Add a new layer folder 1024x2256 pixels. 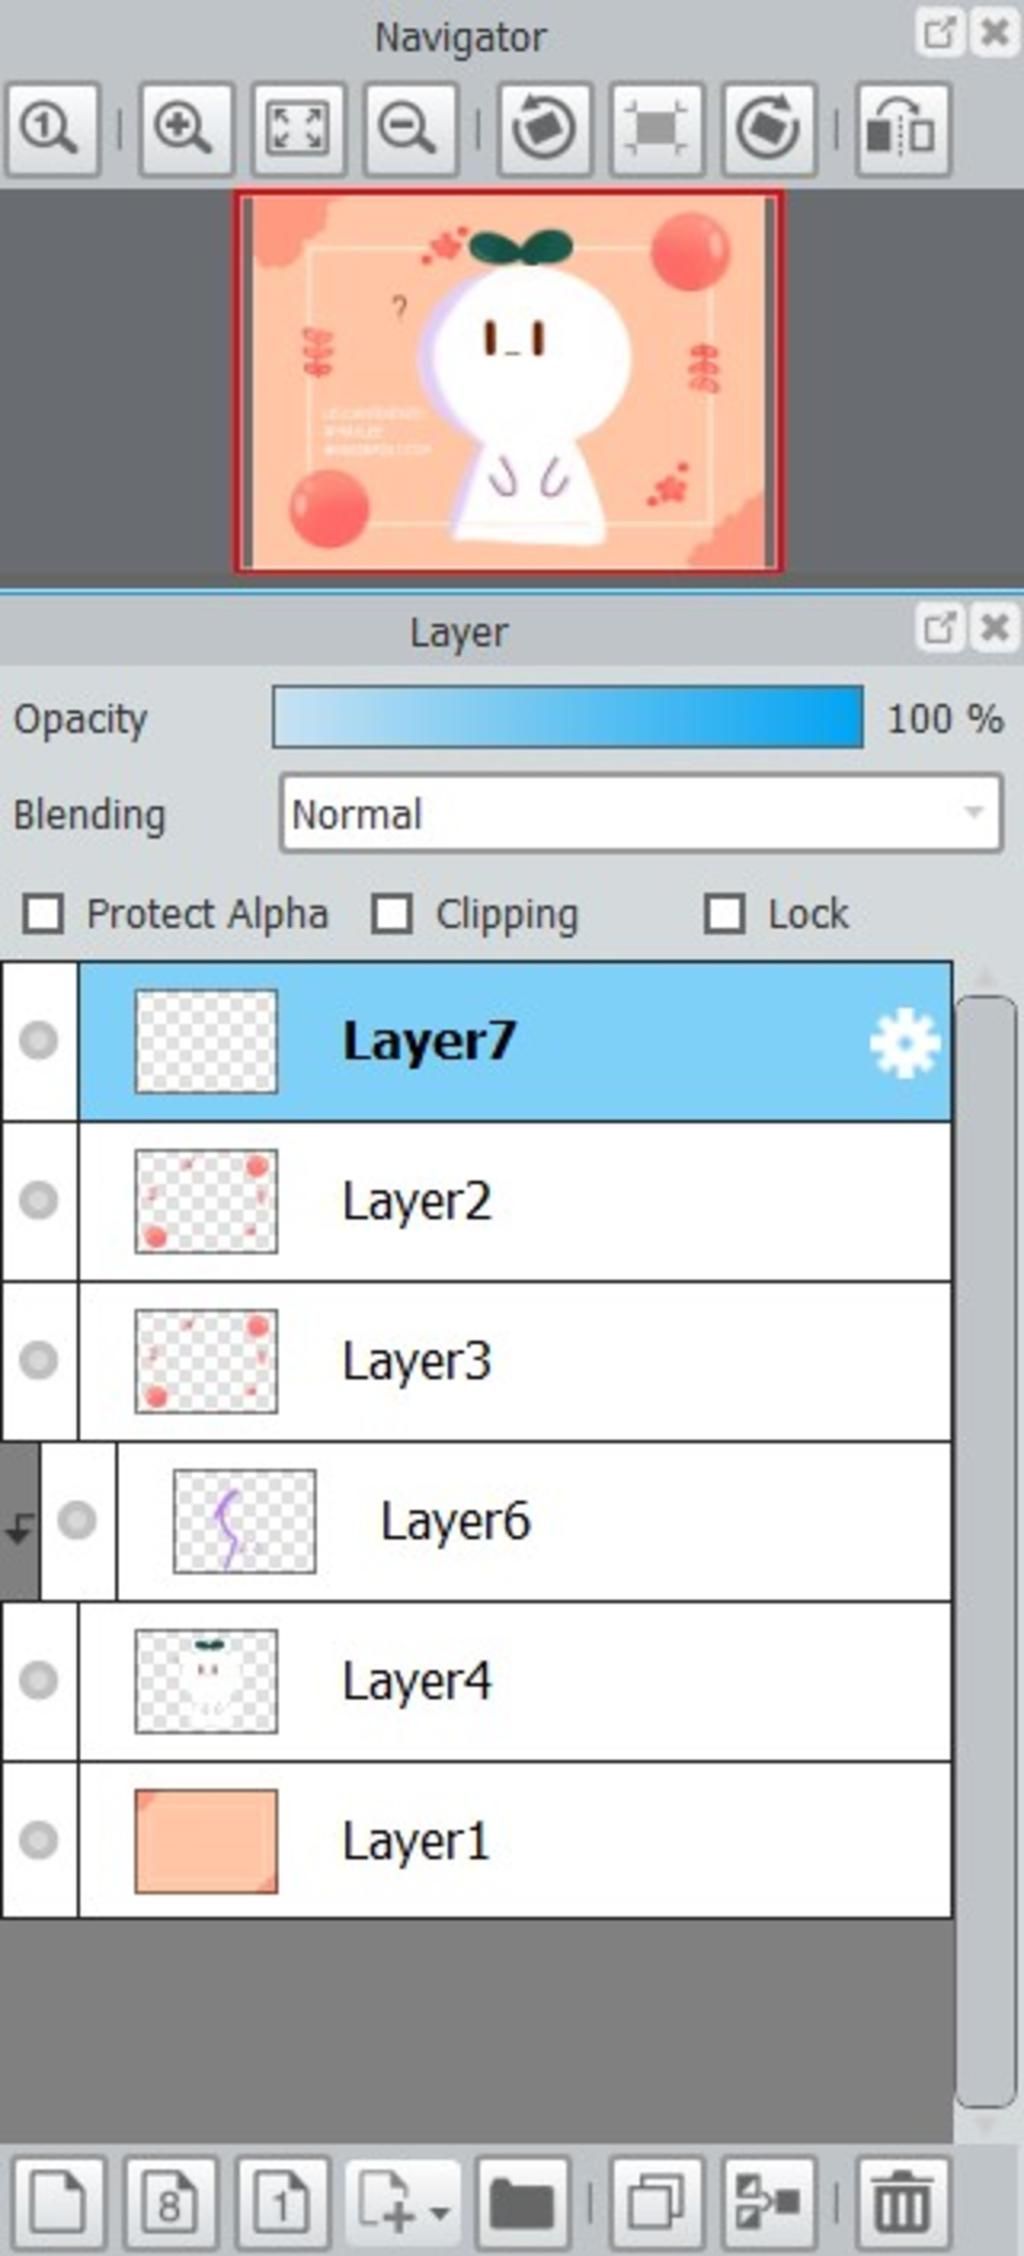521,2201
